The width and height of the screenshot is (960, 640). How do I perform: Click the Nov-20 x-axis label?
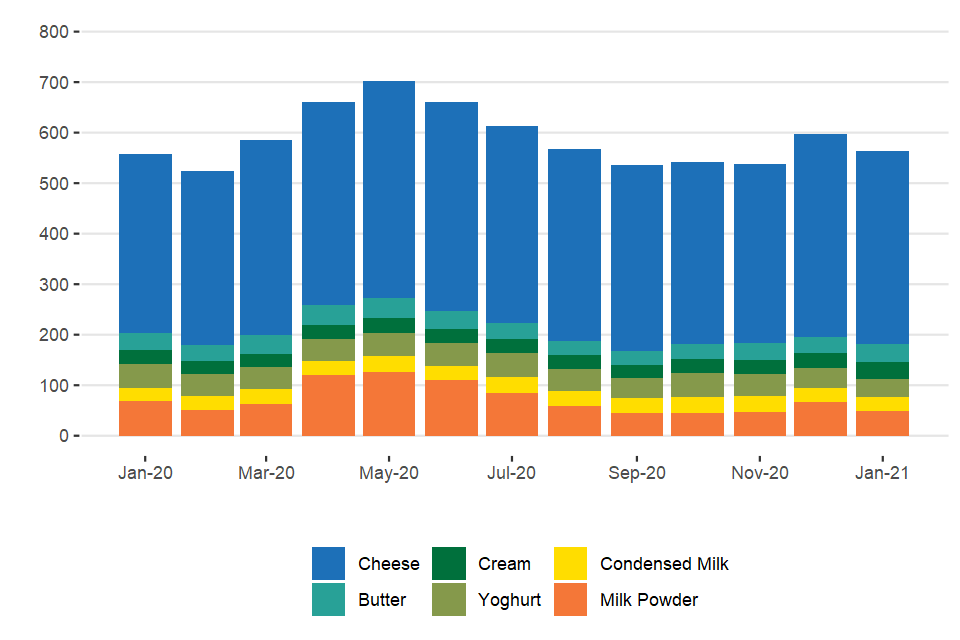(759, 473)
